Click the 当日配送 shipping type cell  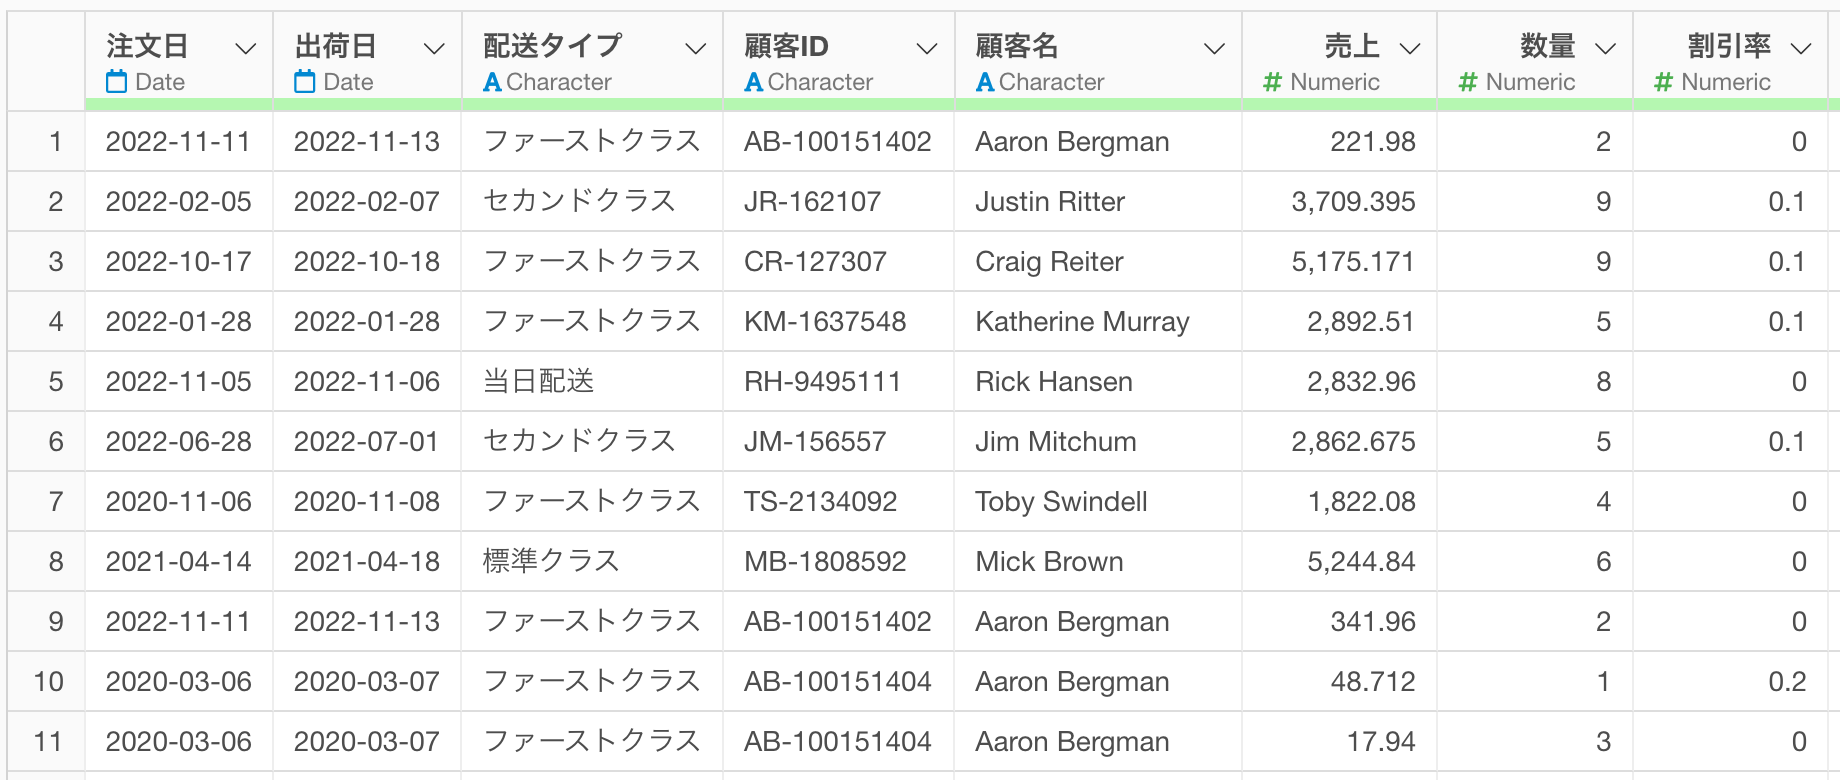pos(592,381)
